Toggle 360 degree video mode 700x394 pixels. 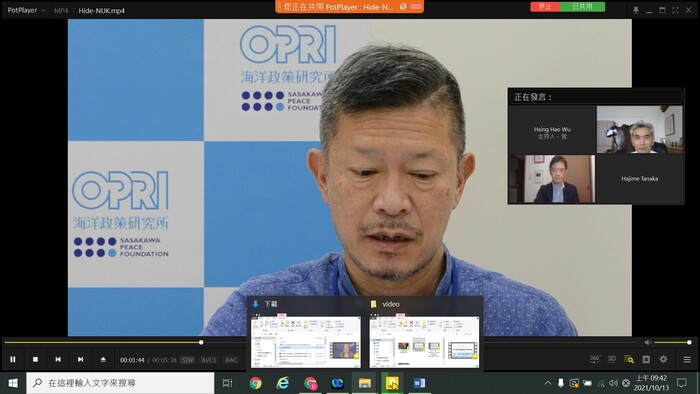[x=595, y=359]
